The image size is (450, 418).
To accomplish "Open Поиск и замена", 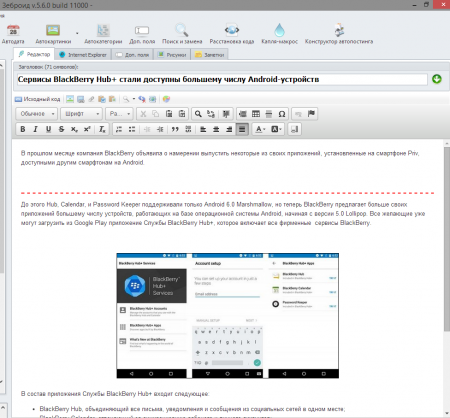I will (182, 34).
